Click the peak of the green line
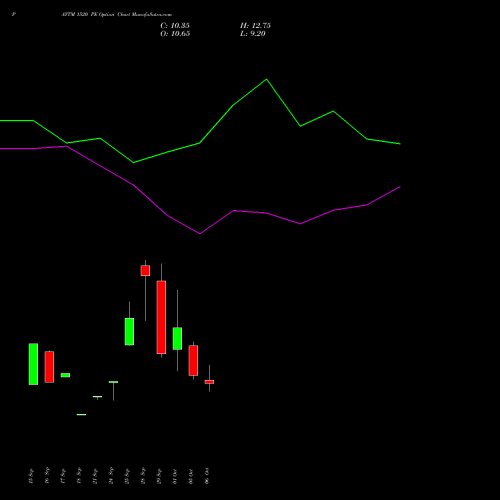500x500 pixels. click(x=266, y=79)
